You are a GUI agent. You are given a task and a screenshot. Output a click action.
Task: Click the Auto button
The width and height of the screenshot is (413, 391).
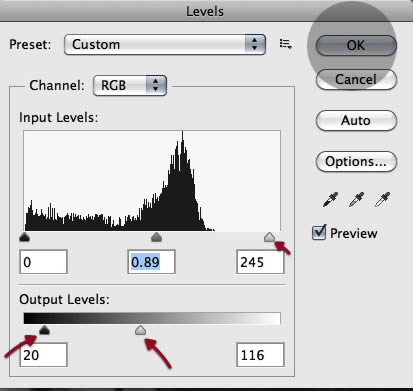pos(356,120)
